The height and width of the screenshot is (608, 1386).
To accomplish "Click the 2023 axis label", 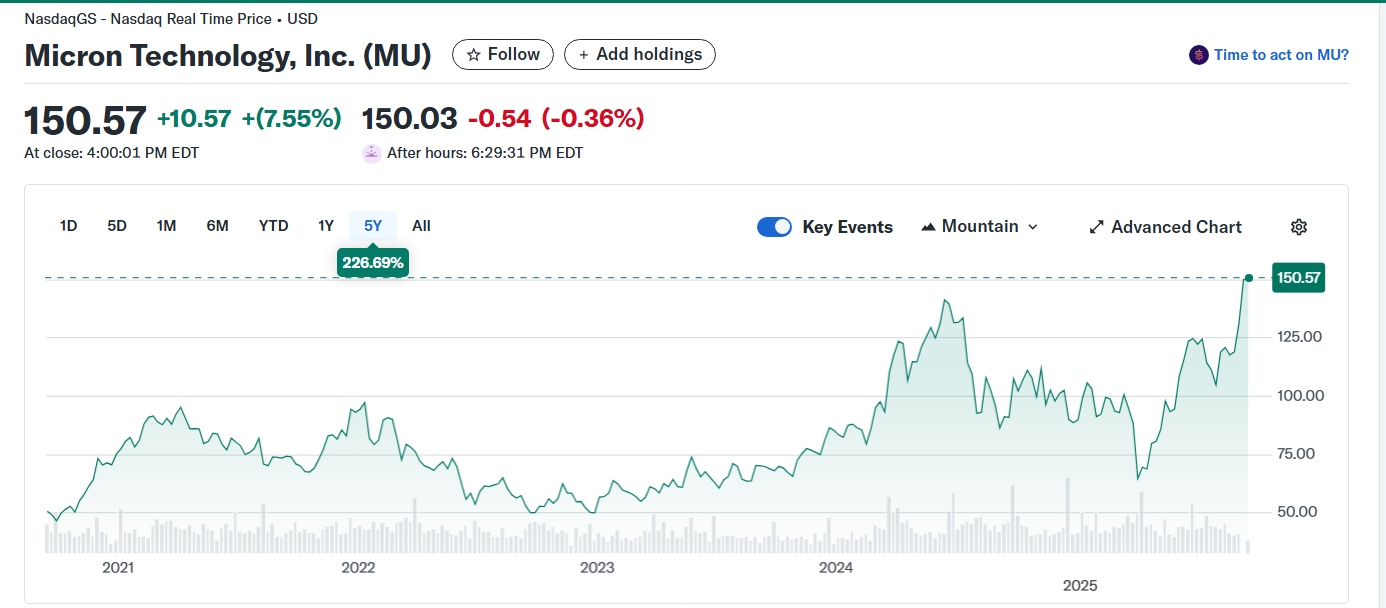I will point(597,568).
